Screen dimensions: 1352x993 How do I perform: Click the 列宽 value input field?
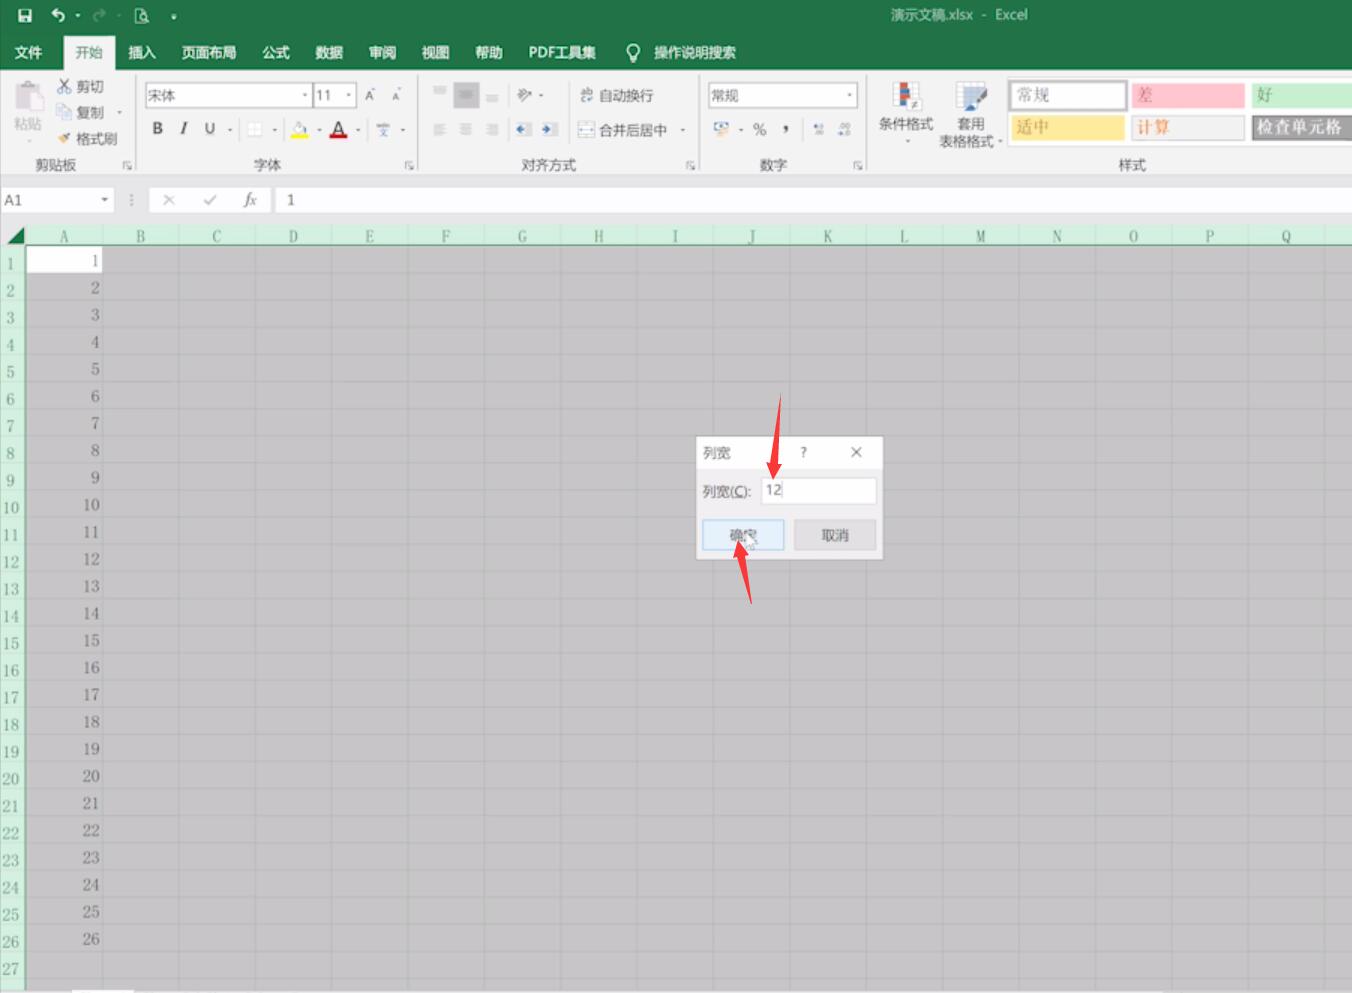point(819,490)
